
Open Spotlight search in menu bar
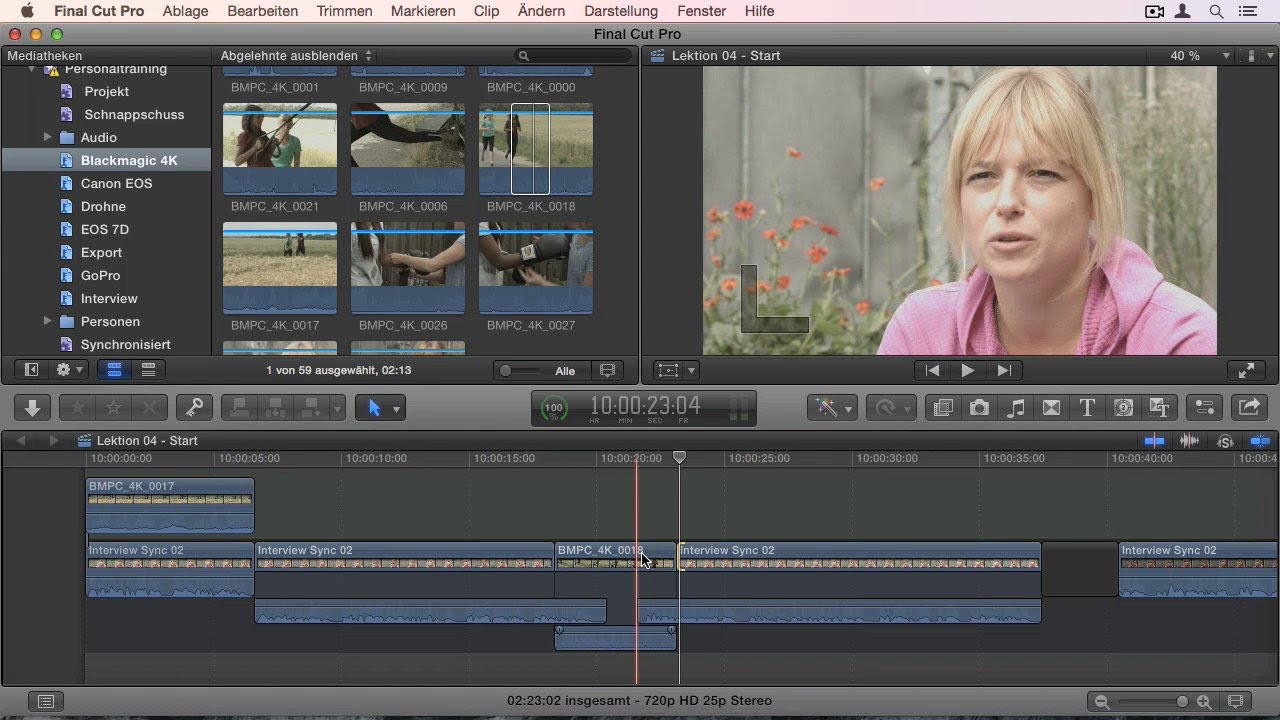[1216, 11]
